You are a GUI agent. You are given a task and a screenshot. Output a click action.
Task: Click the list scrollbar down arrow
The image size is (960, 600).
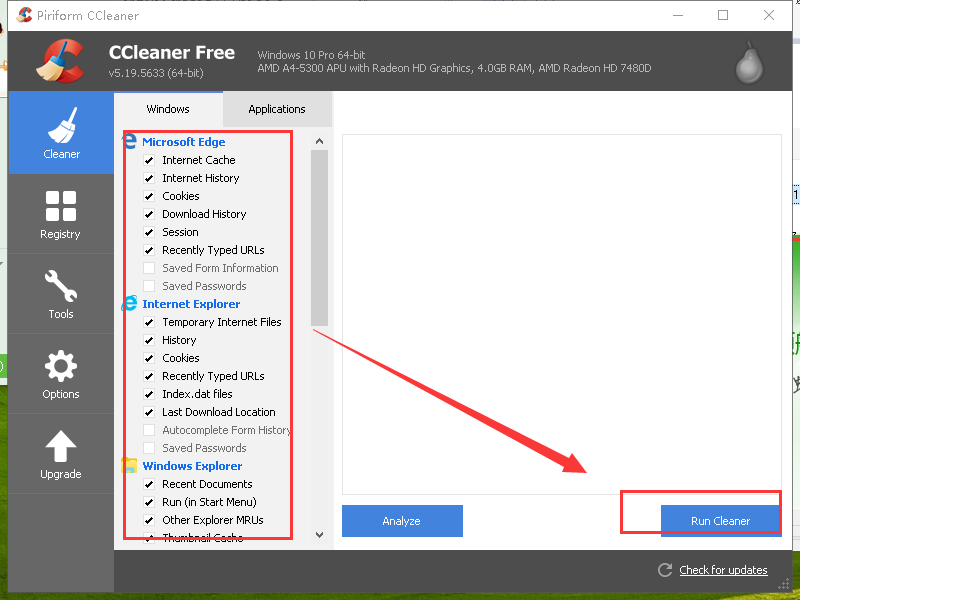click(320, 534)
